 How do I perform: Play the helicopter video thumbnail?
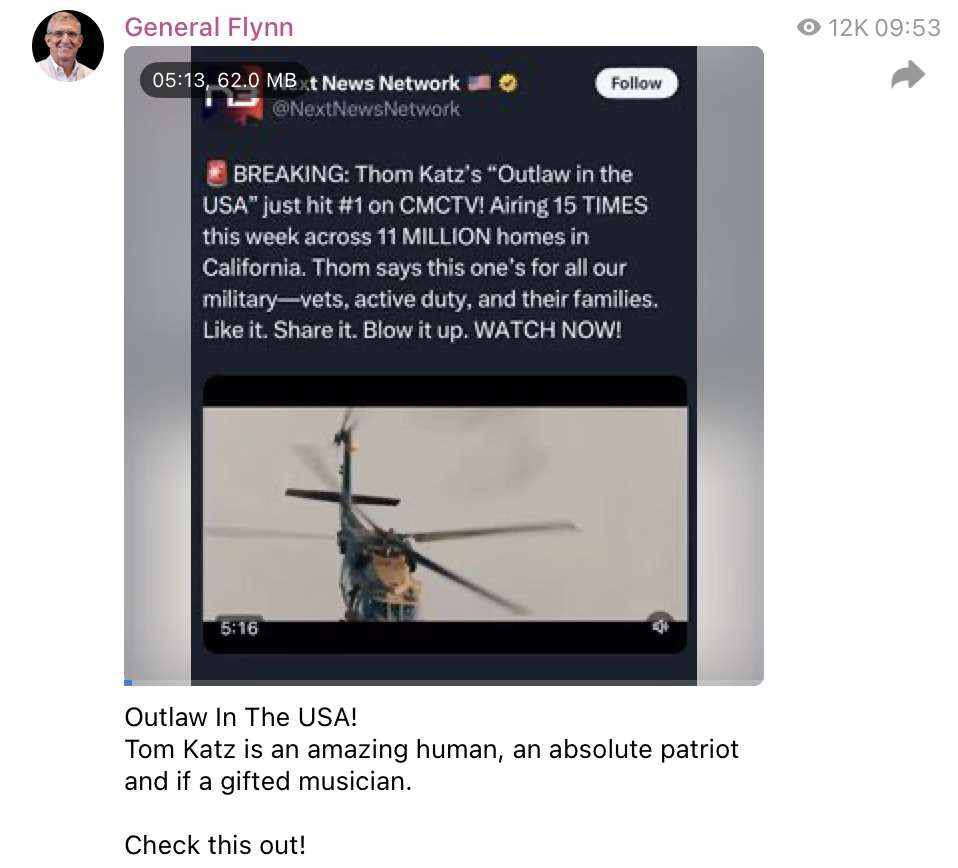[445, 514]
